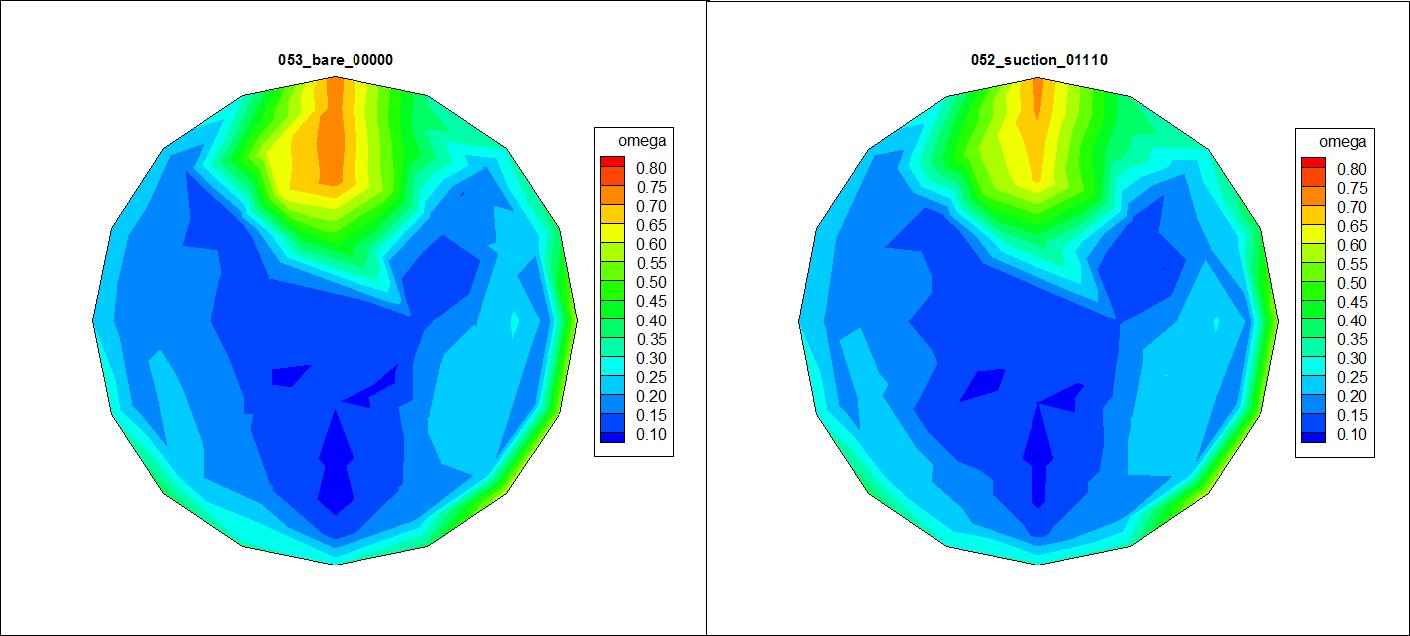Image resolution: width=1410 pixels, height=636 pixels.
Task: Select the 0.50 label in left legend
Action: 652,282
